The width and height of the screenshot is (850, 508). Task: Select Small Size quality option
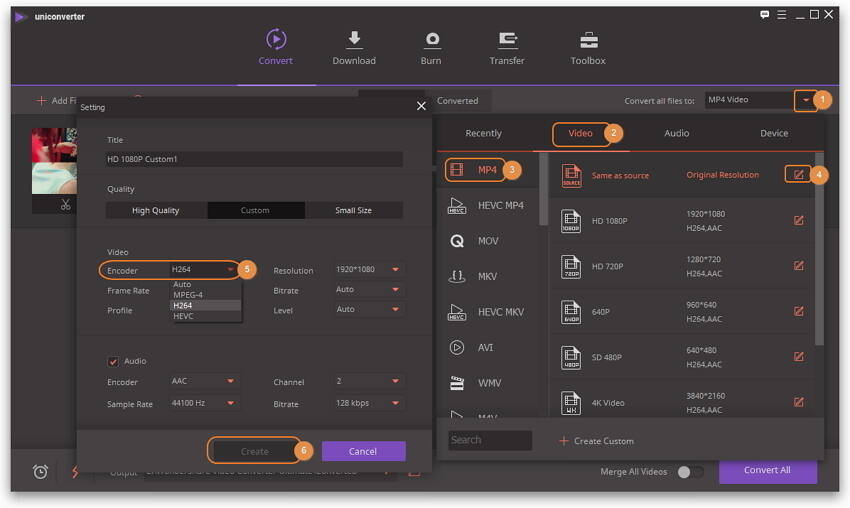point(353,210)
